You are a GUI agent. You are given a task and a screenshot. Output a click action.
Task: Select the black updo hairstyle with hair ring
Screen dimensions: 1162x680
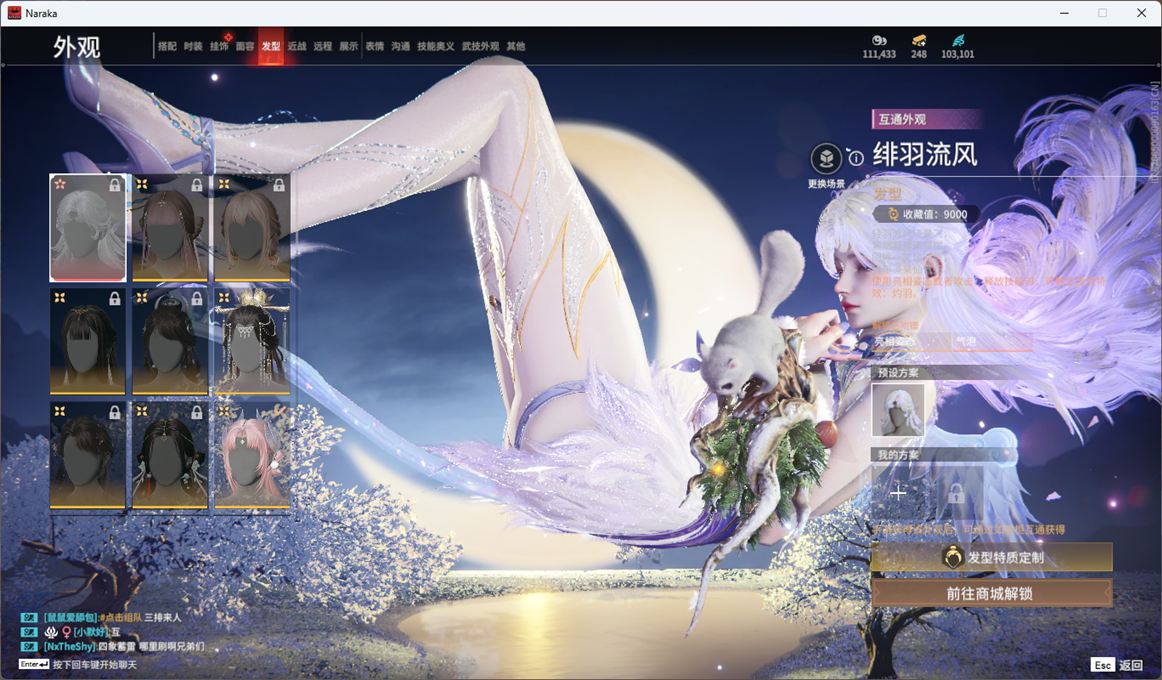[x=170, y=341]
